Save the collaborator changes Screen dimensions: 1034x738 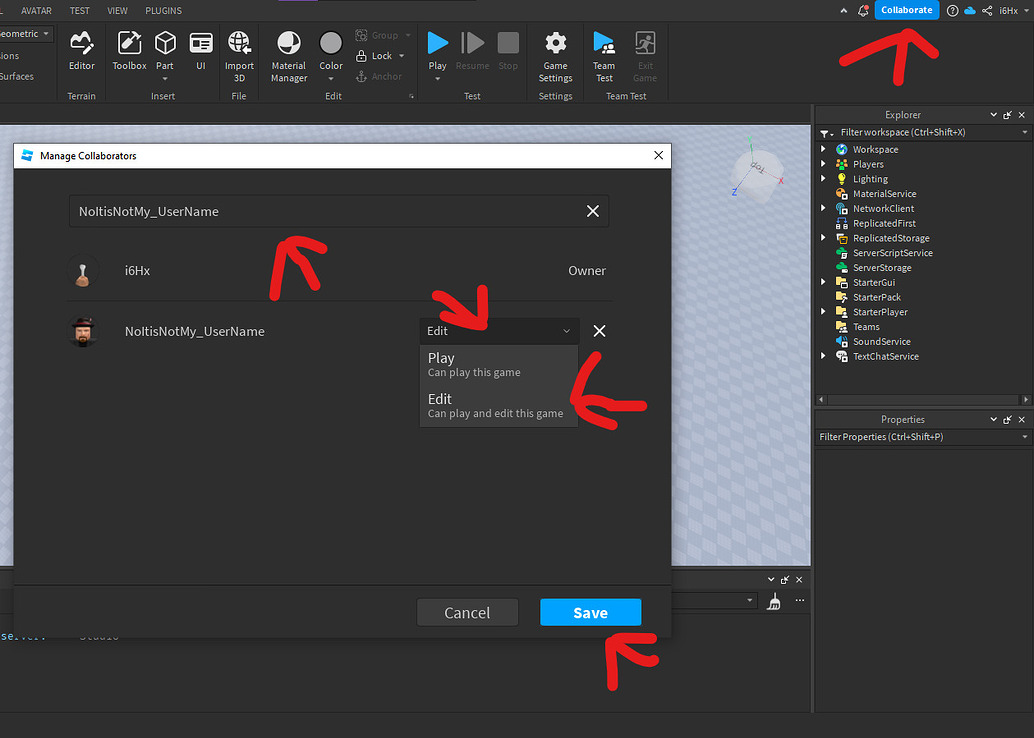tap(590, 611)
